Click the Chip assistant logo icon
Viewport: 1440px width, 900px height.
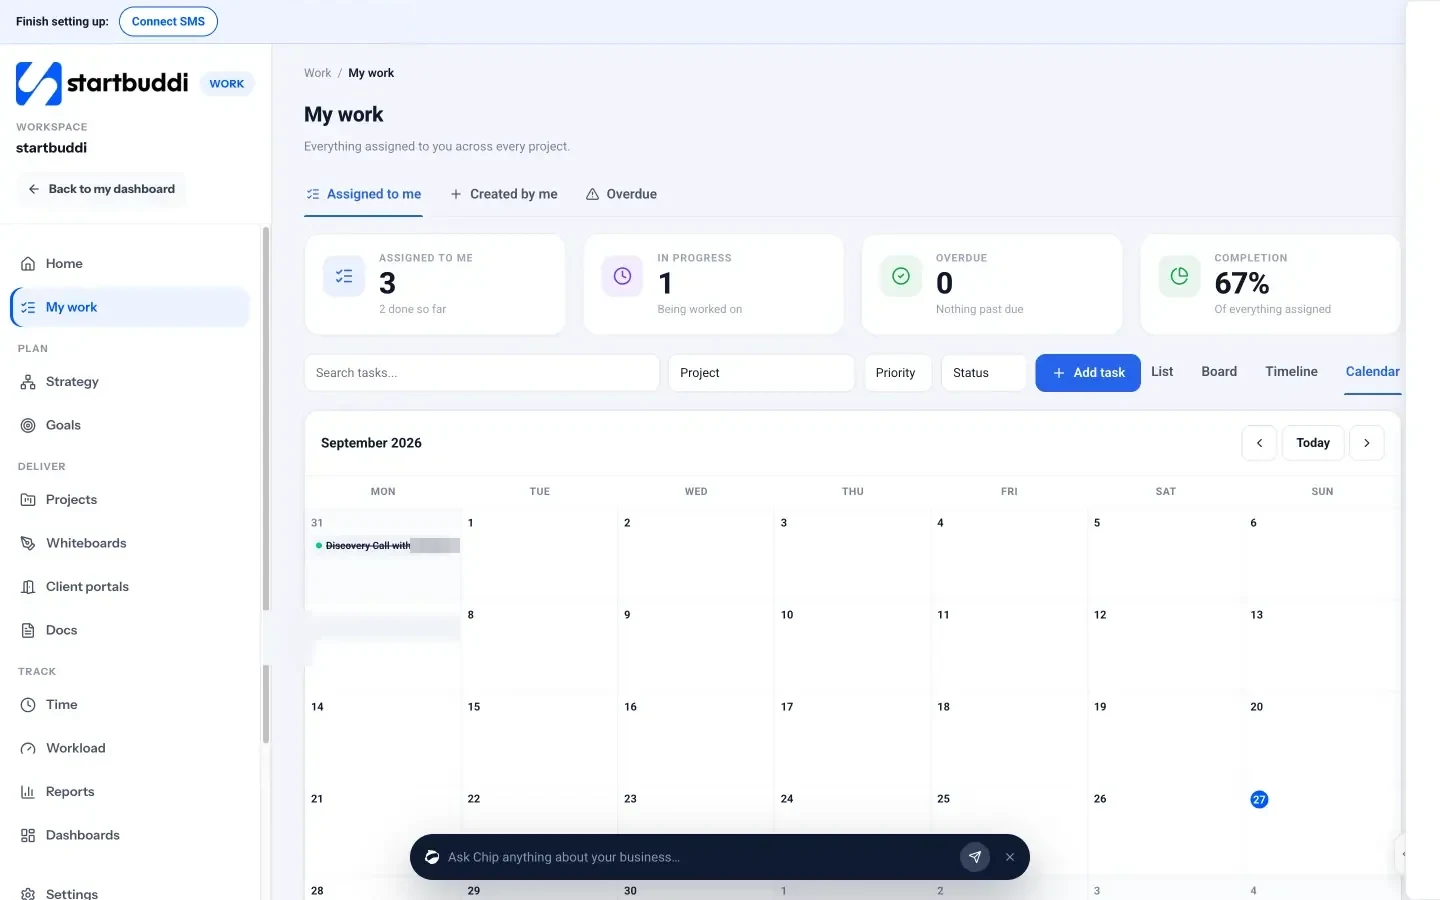tap(432, 857)
